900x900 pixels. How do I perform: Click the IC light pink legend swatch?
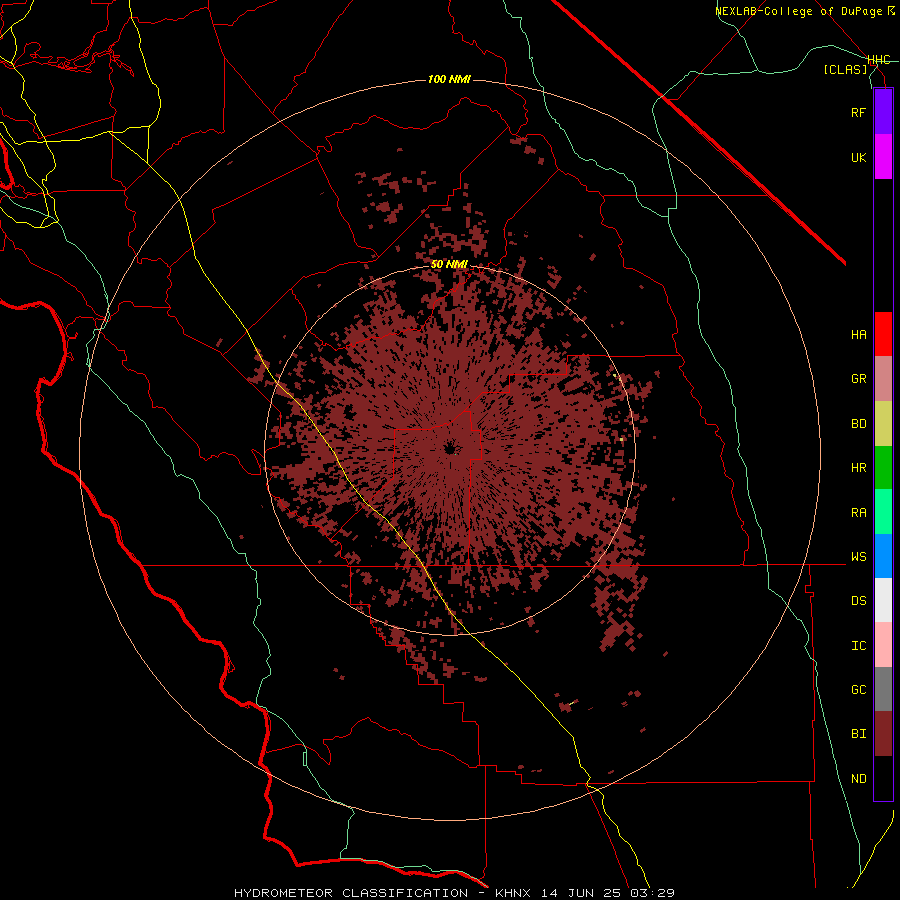click(x=883, y=645)
